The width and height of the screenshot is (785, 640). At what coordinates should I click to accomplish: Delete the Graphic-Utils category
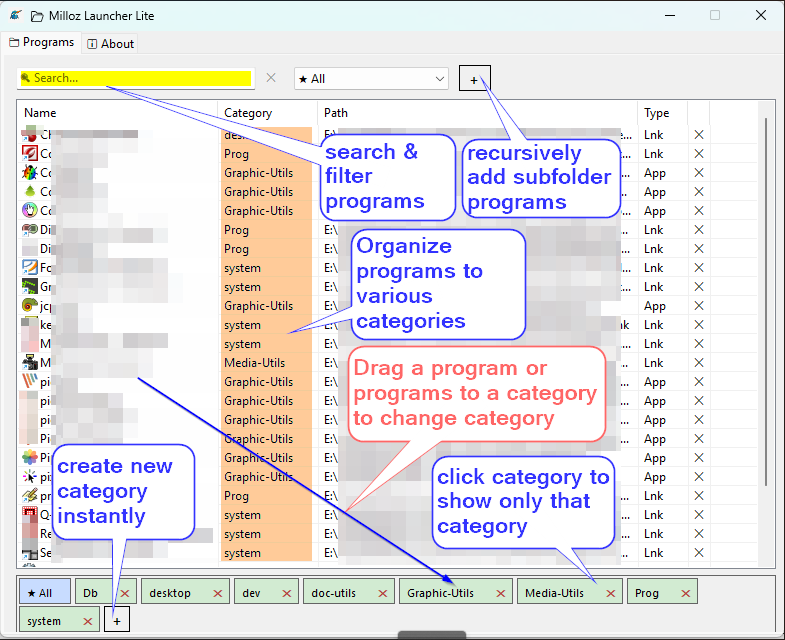tap(501, 593)
